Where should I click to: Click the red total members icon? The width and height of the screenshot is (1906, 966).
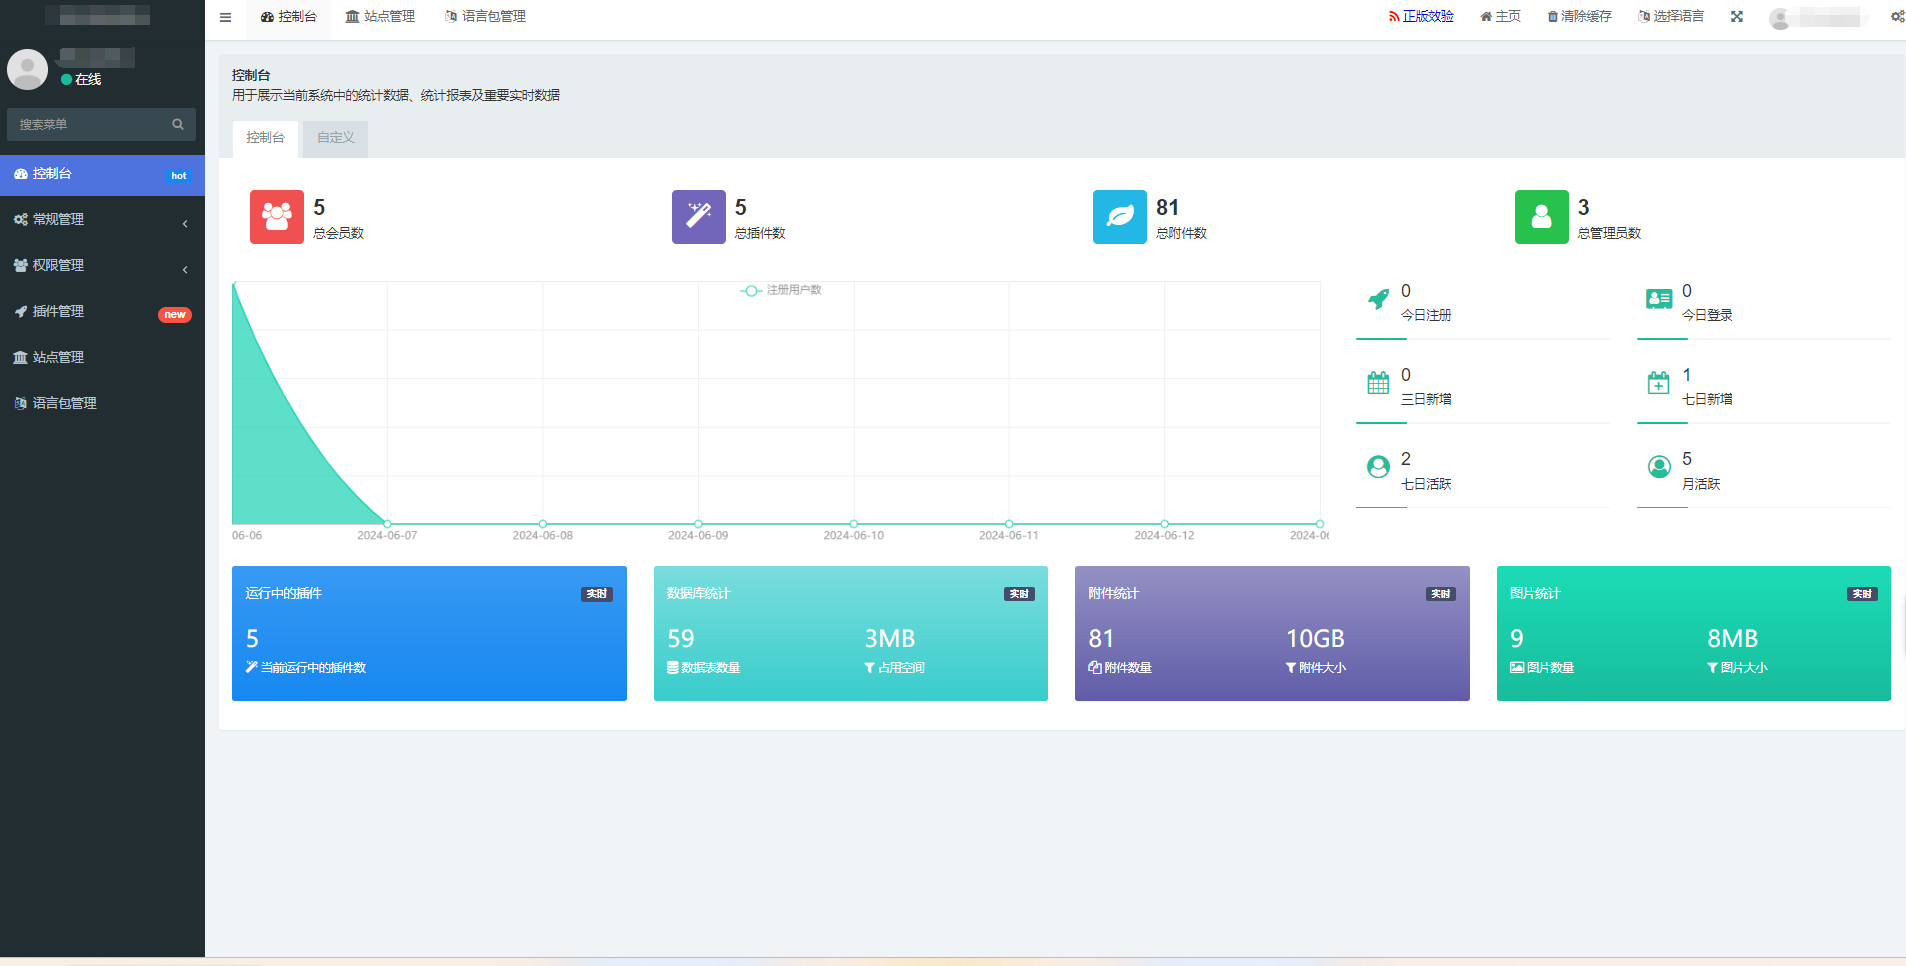276,217
